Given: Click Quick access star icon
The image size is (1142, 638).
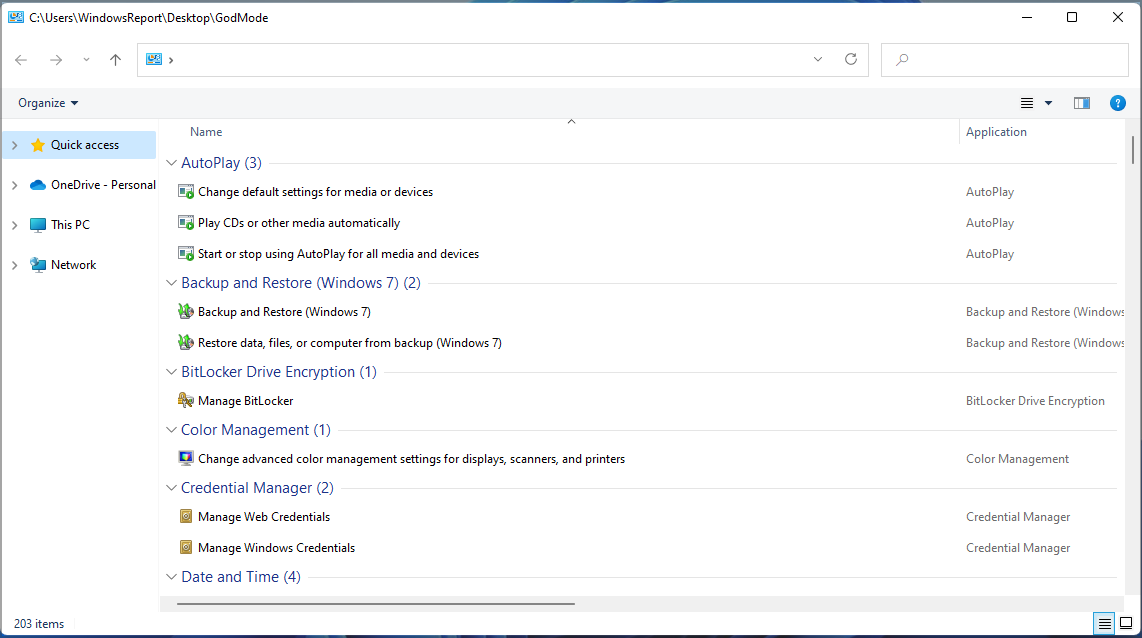Looking at the screenshot, I should coord(38,145).
